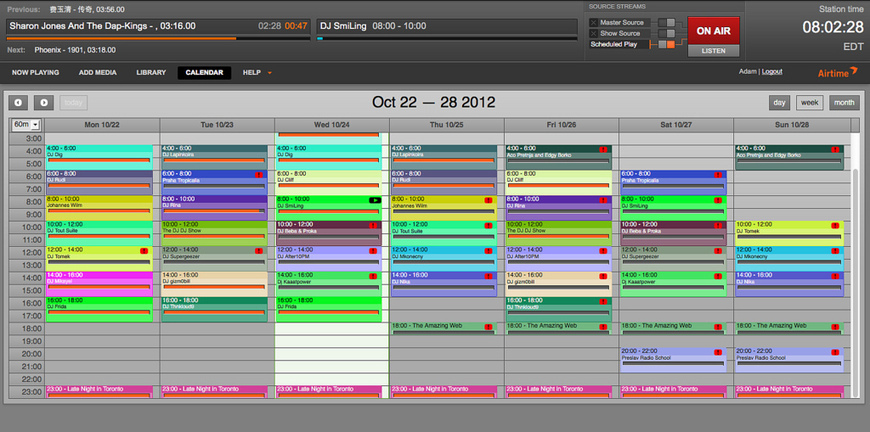
Task: Open Late Night In Toronto show on Monday
Action: pos(100,389)
